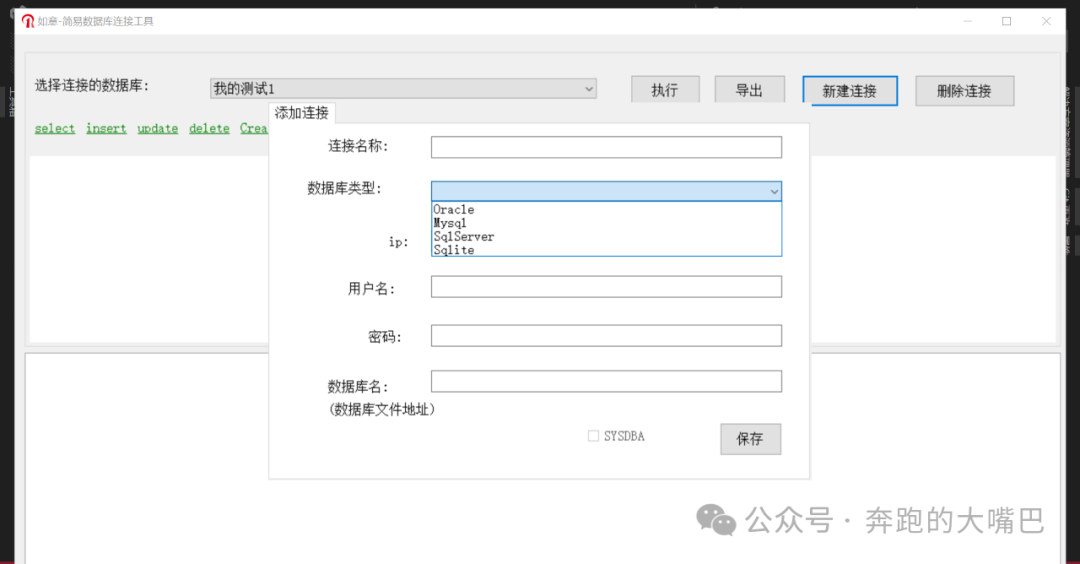
Task: Click the 删除连接 button
Action: click(964, 91)
